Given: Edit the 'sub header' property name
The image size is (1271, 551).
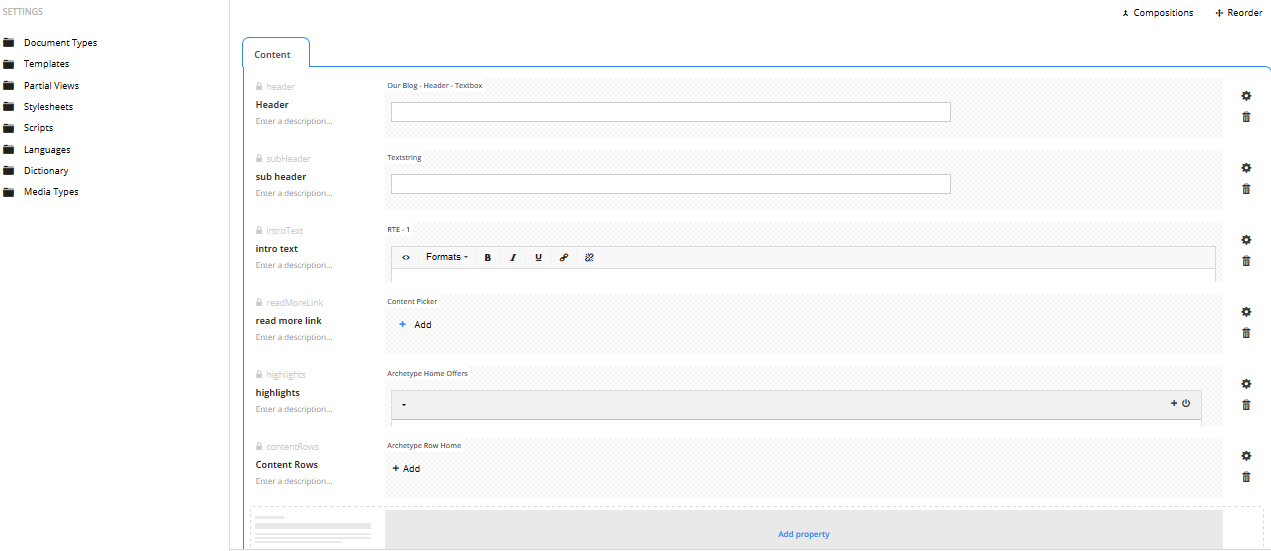Looking at the screenshot, I should click(x=281, y=177).
